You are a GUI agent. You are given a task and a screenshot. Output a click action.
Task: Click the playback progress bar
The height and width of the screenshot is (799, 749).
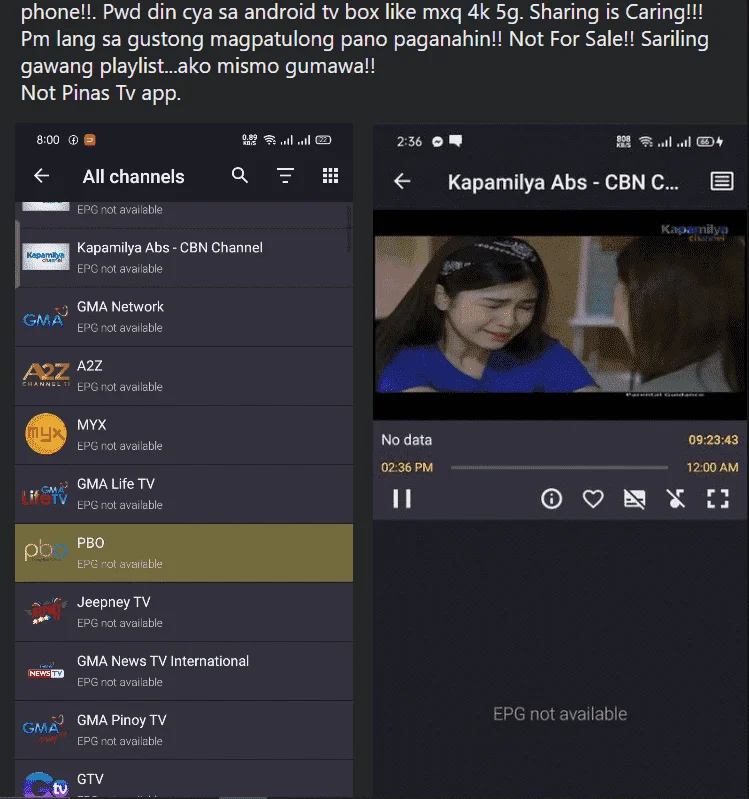[559, 467]
